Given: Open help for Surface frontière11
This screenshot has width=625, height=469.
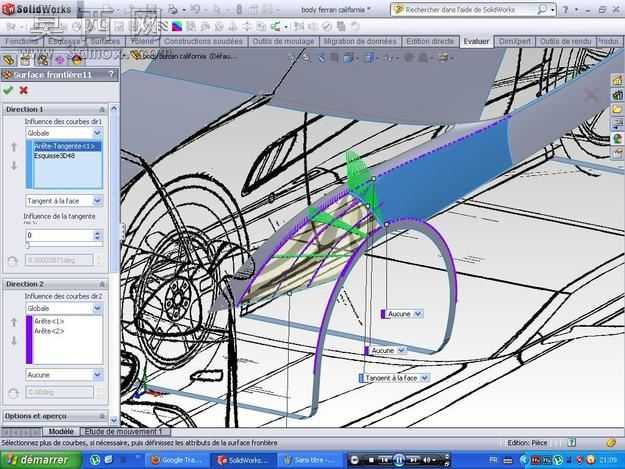Looking at the screenshot, I should coord(111,75).
